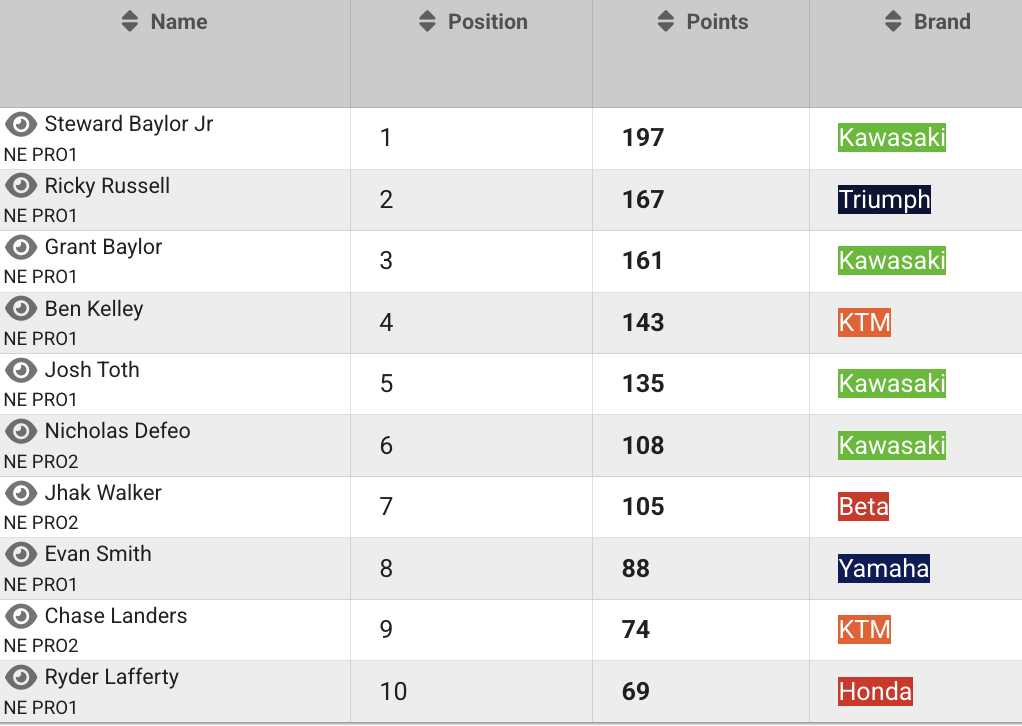
Task: Click the eye icon next to Nicholas Defeo
Action: click(21, 431)
